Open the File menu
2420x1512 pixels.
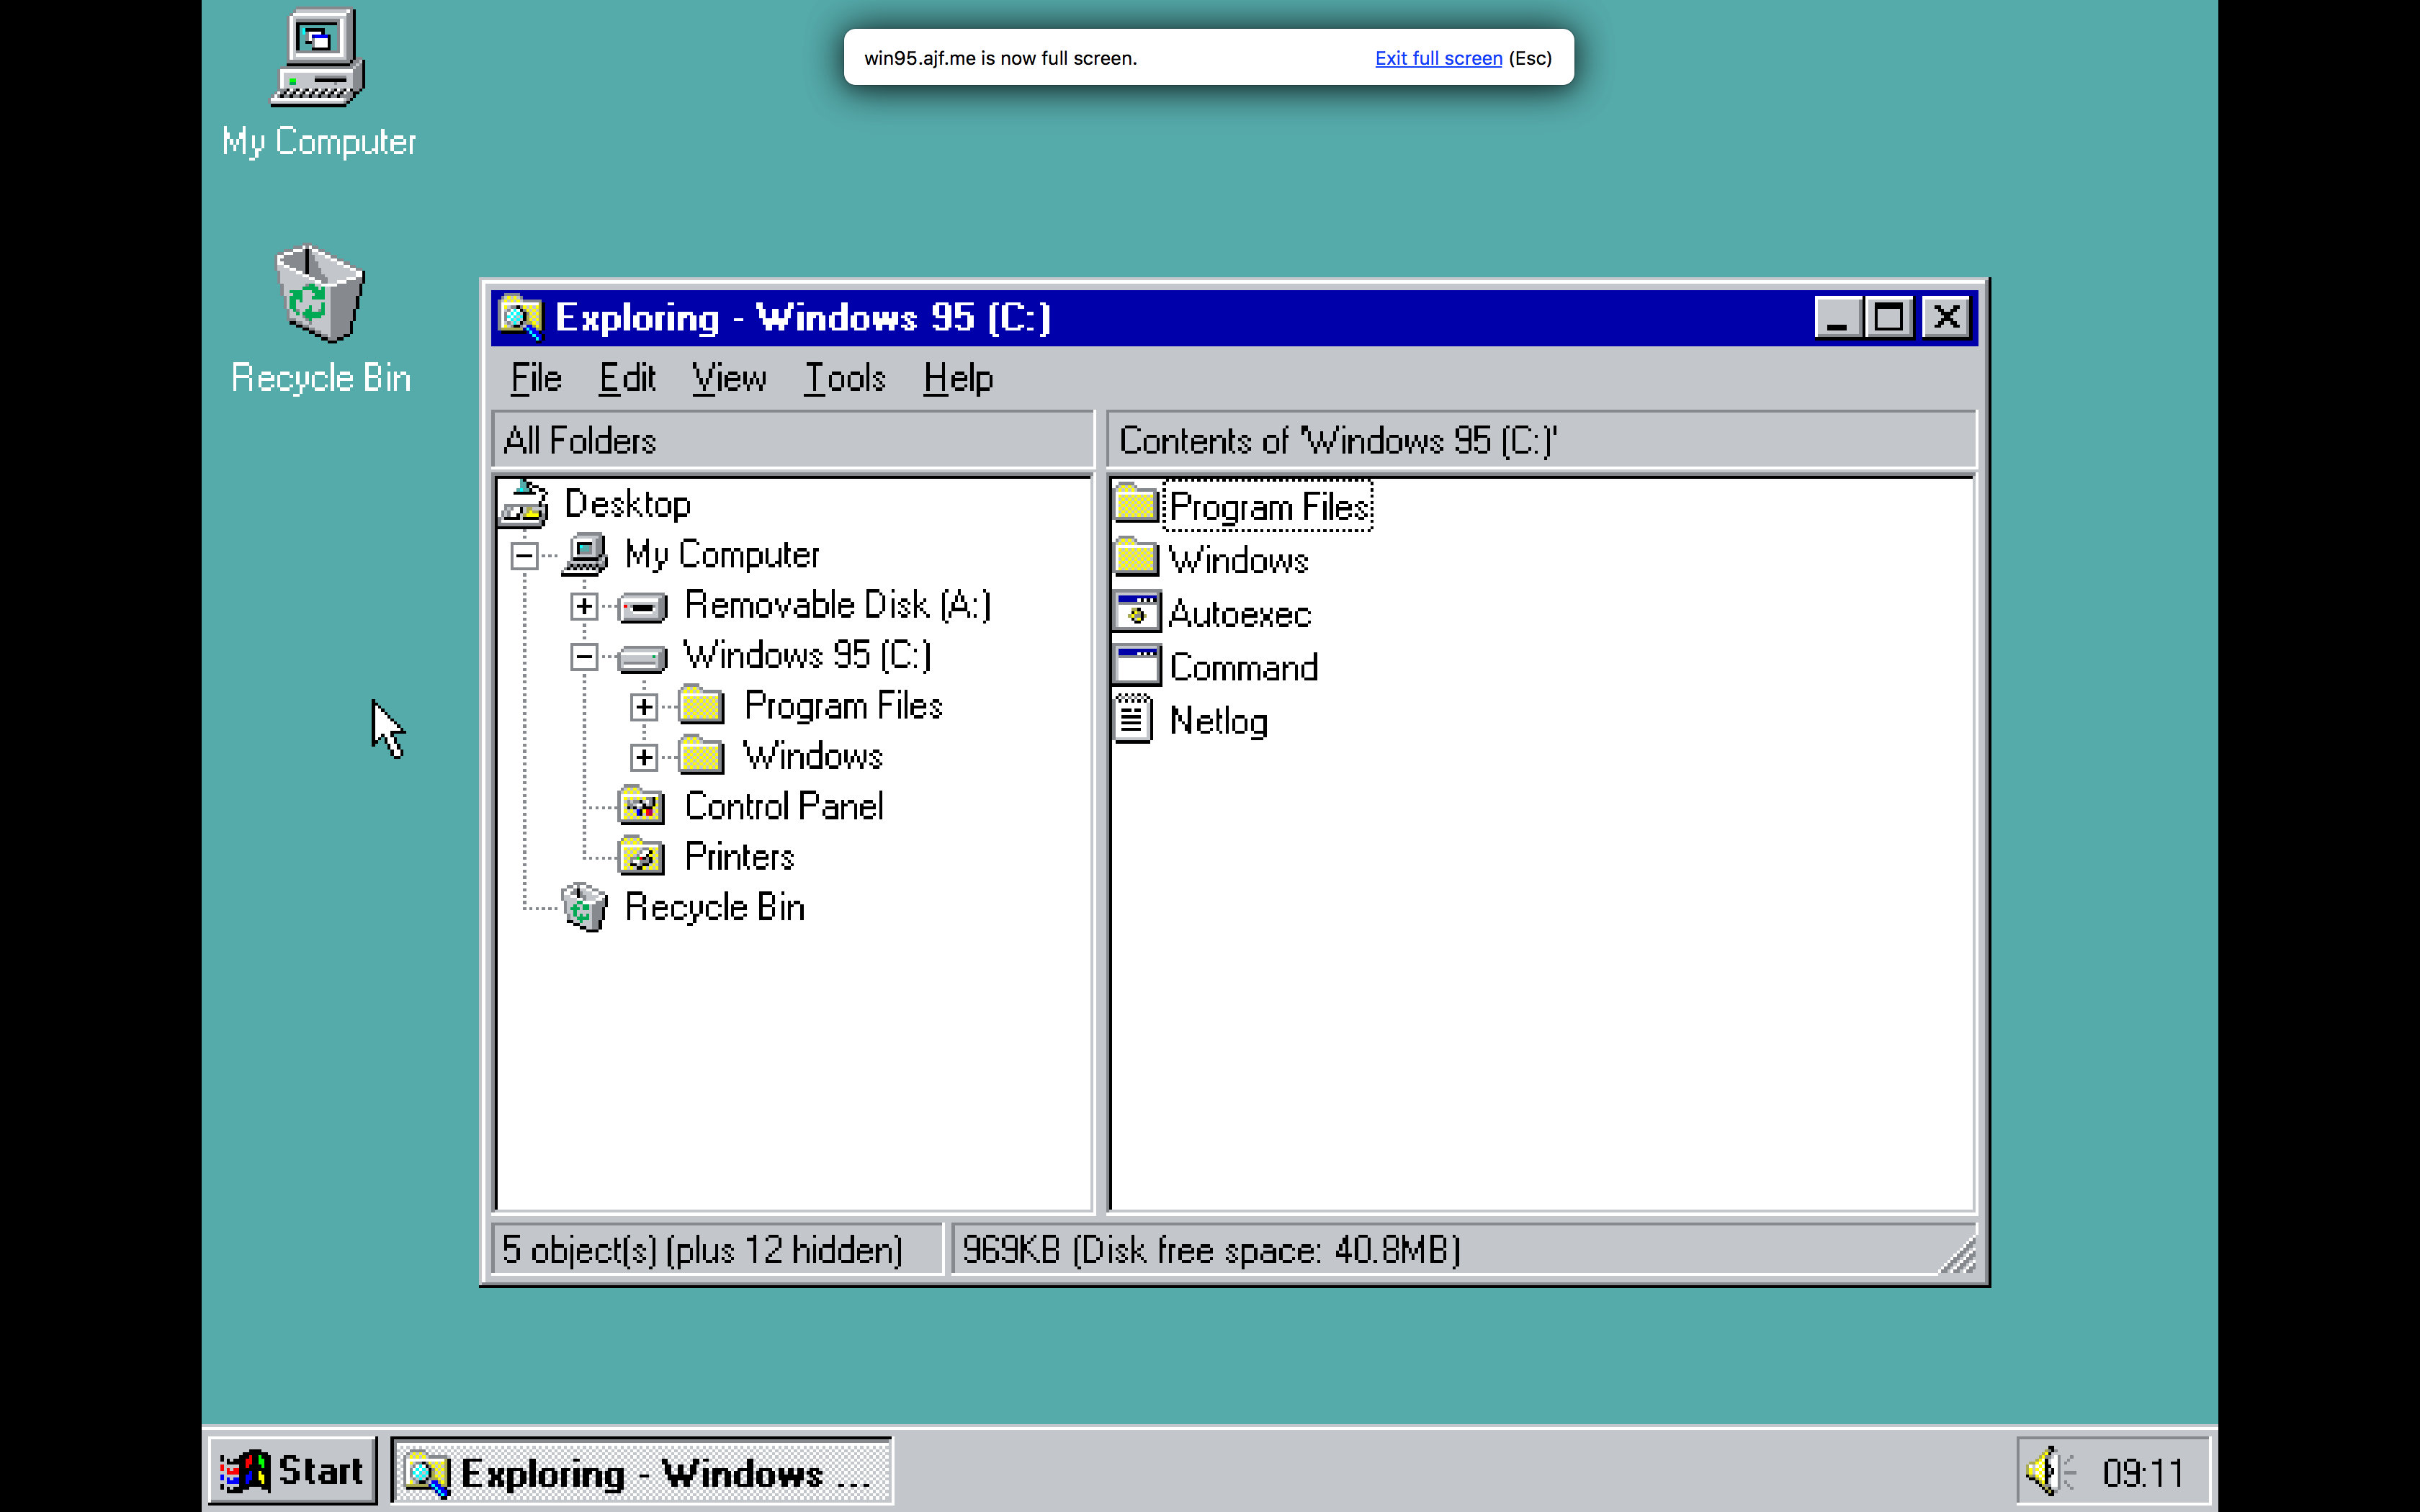click(535, 378)
